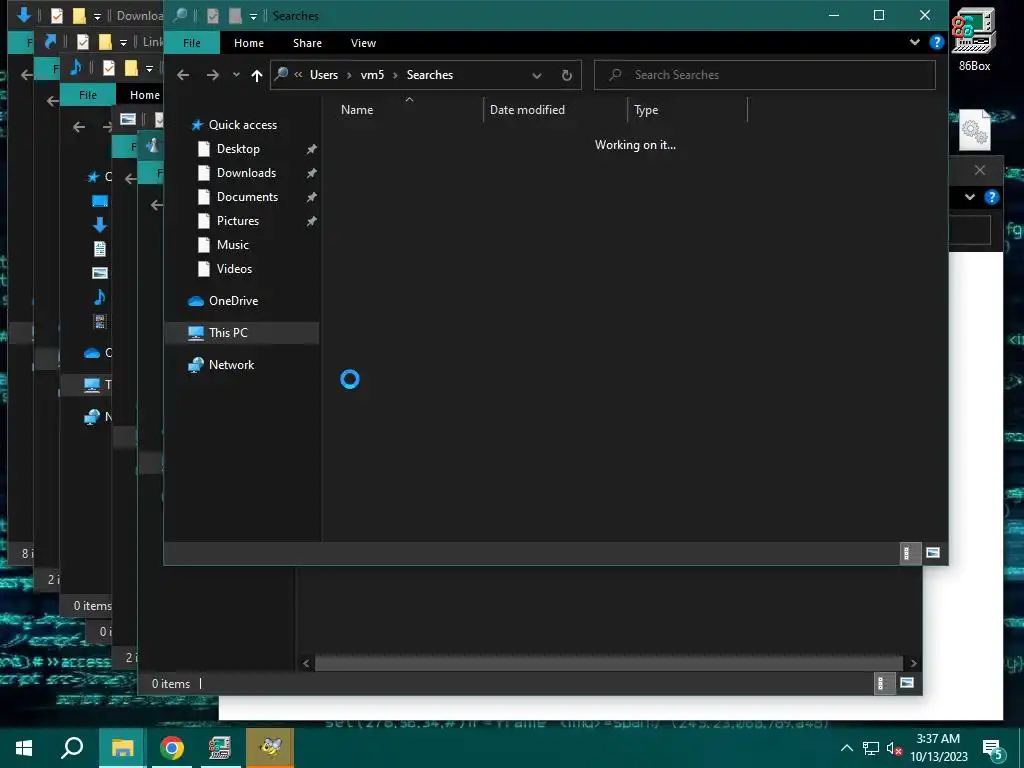Viewport: 1024px width, 768px height.
Task: Click the forward arrow in Searches window
Action: tap(212, 75)
